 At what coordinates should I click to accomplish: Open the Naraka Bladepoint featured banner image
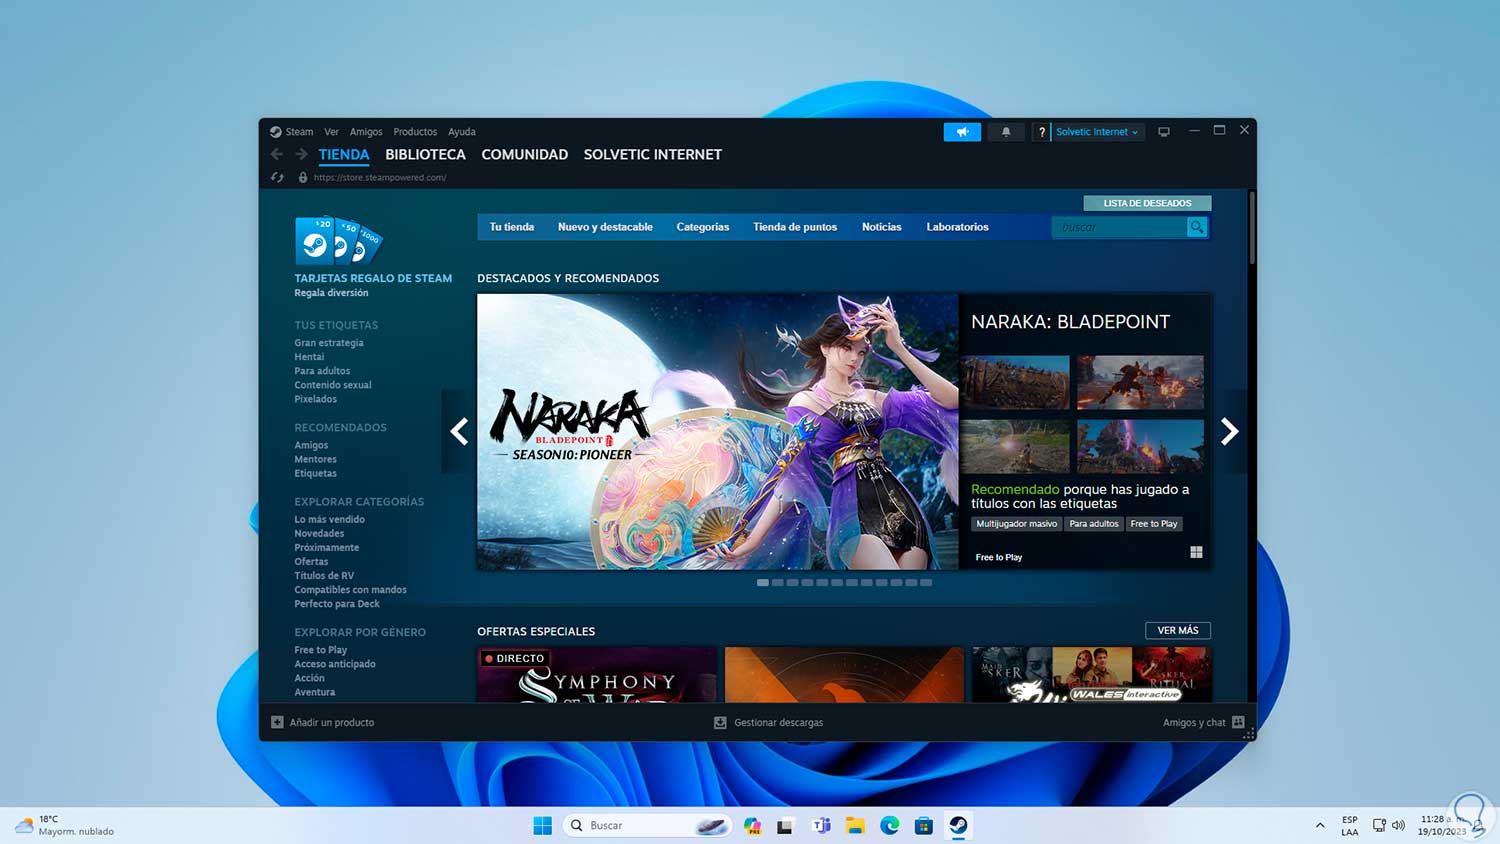point(718,432)
